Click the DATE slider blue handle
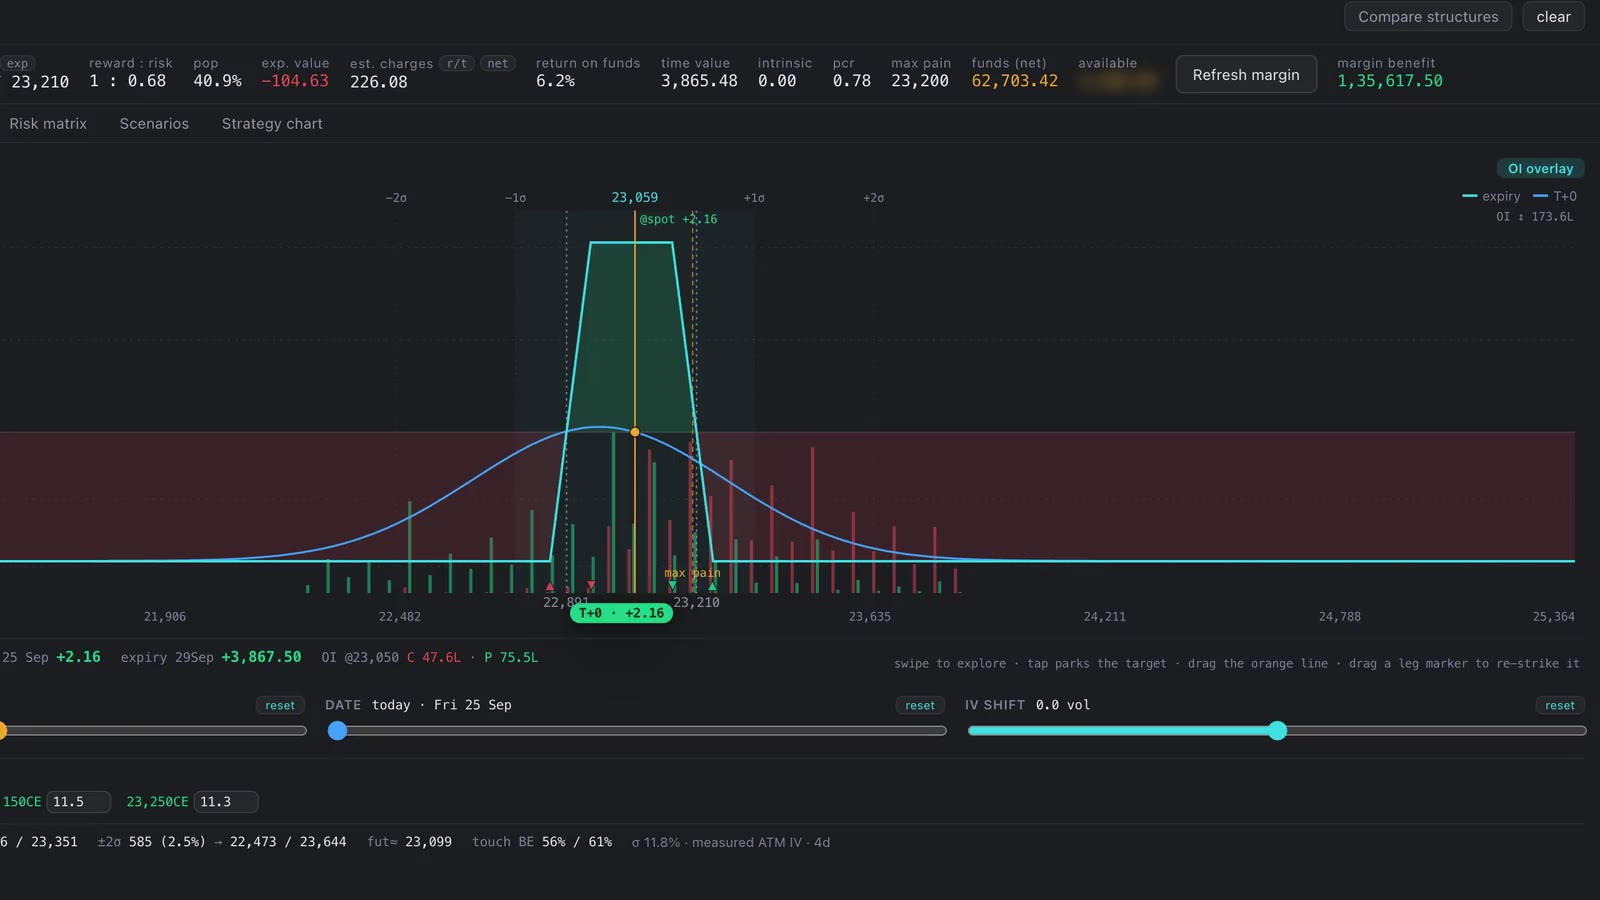The height and width of the screenshot is (900, 1600). pos(338,731)
